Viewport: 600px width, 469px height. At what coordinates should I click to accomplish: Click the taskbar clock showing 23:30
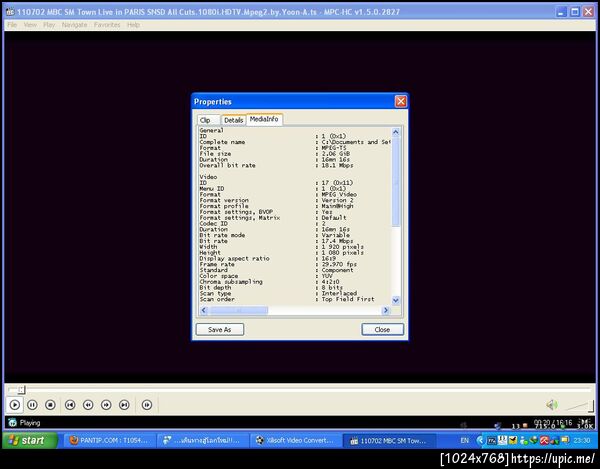click(x=582, y=440)
